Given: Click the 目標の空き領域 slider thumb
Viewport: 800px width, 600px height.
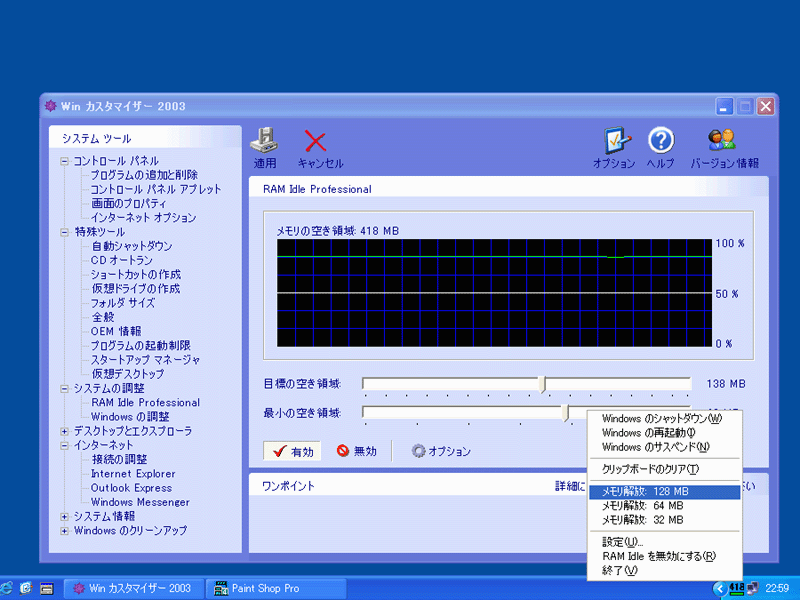Looking at the screenshot, I should pyautogui.click(x=543, y=384).
